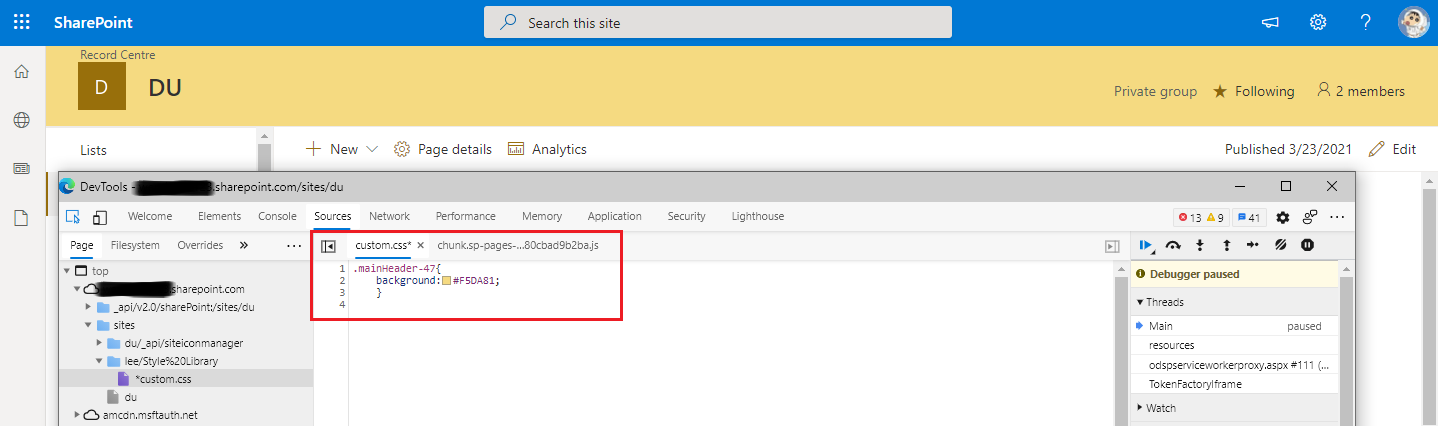Step into next function call
The image size is (1438, 426).
pyautogui.click(x=1200, y=245)
